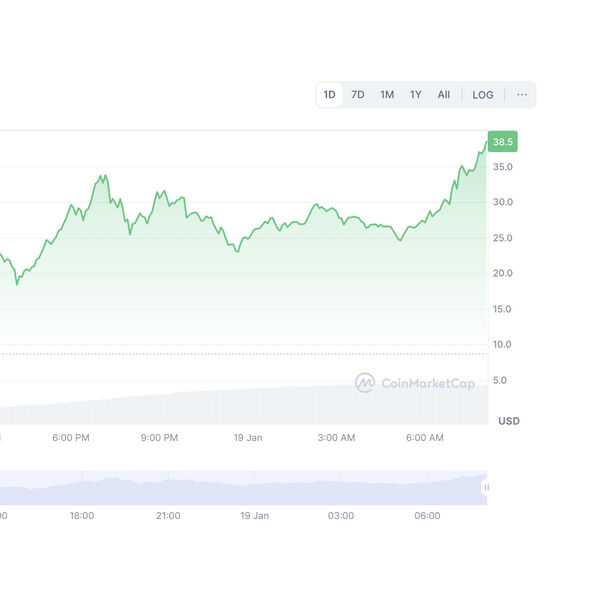This screenshot has height=600, width=600.
Task: Click the 6:00 AM time axis label
Action: [424, 438]
